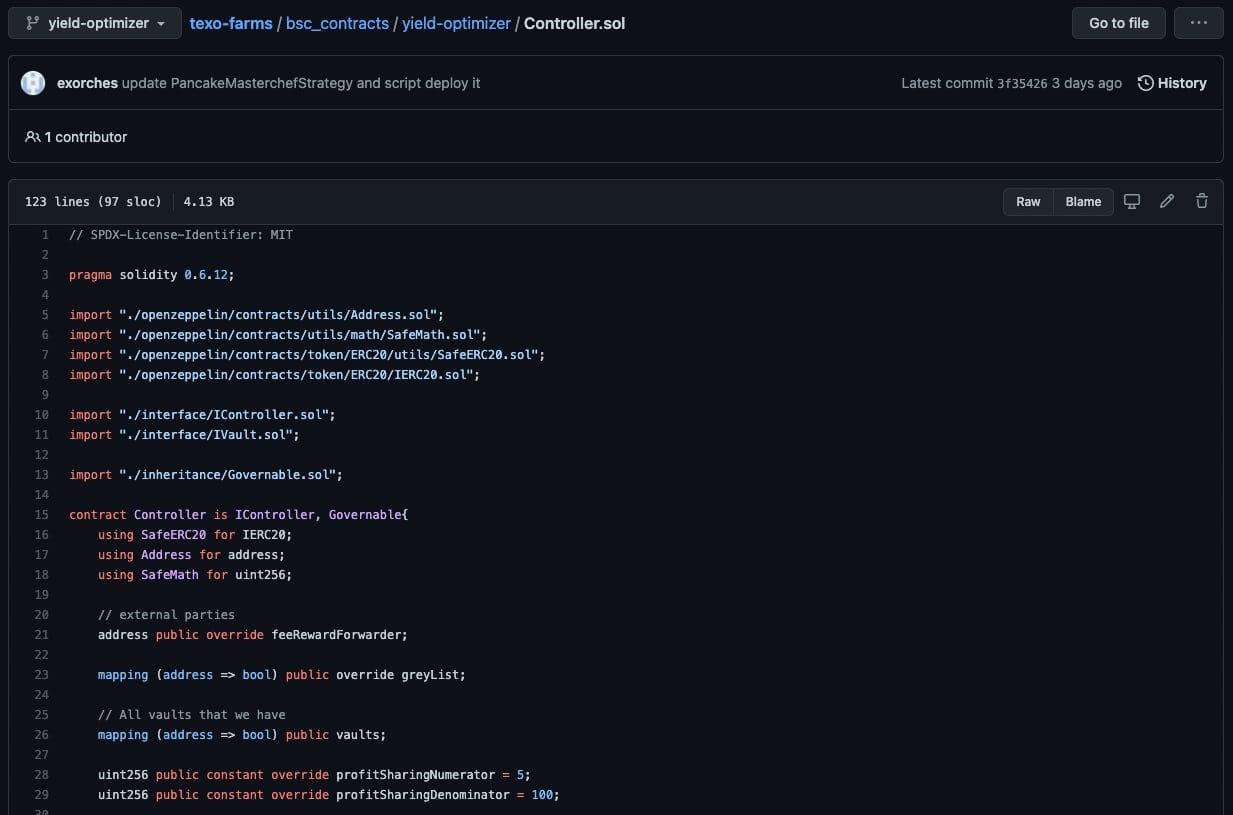1233x815 pixels.
Task: Open the exorches author profile link
Action: (x=87, y=83)
